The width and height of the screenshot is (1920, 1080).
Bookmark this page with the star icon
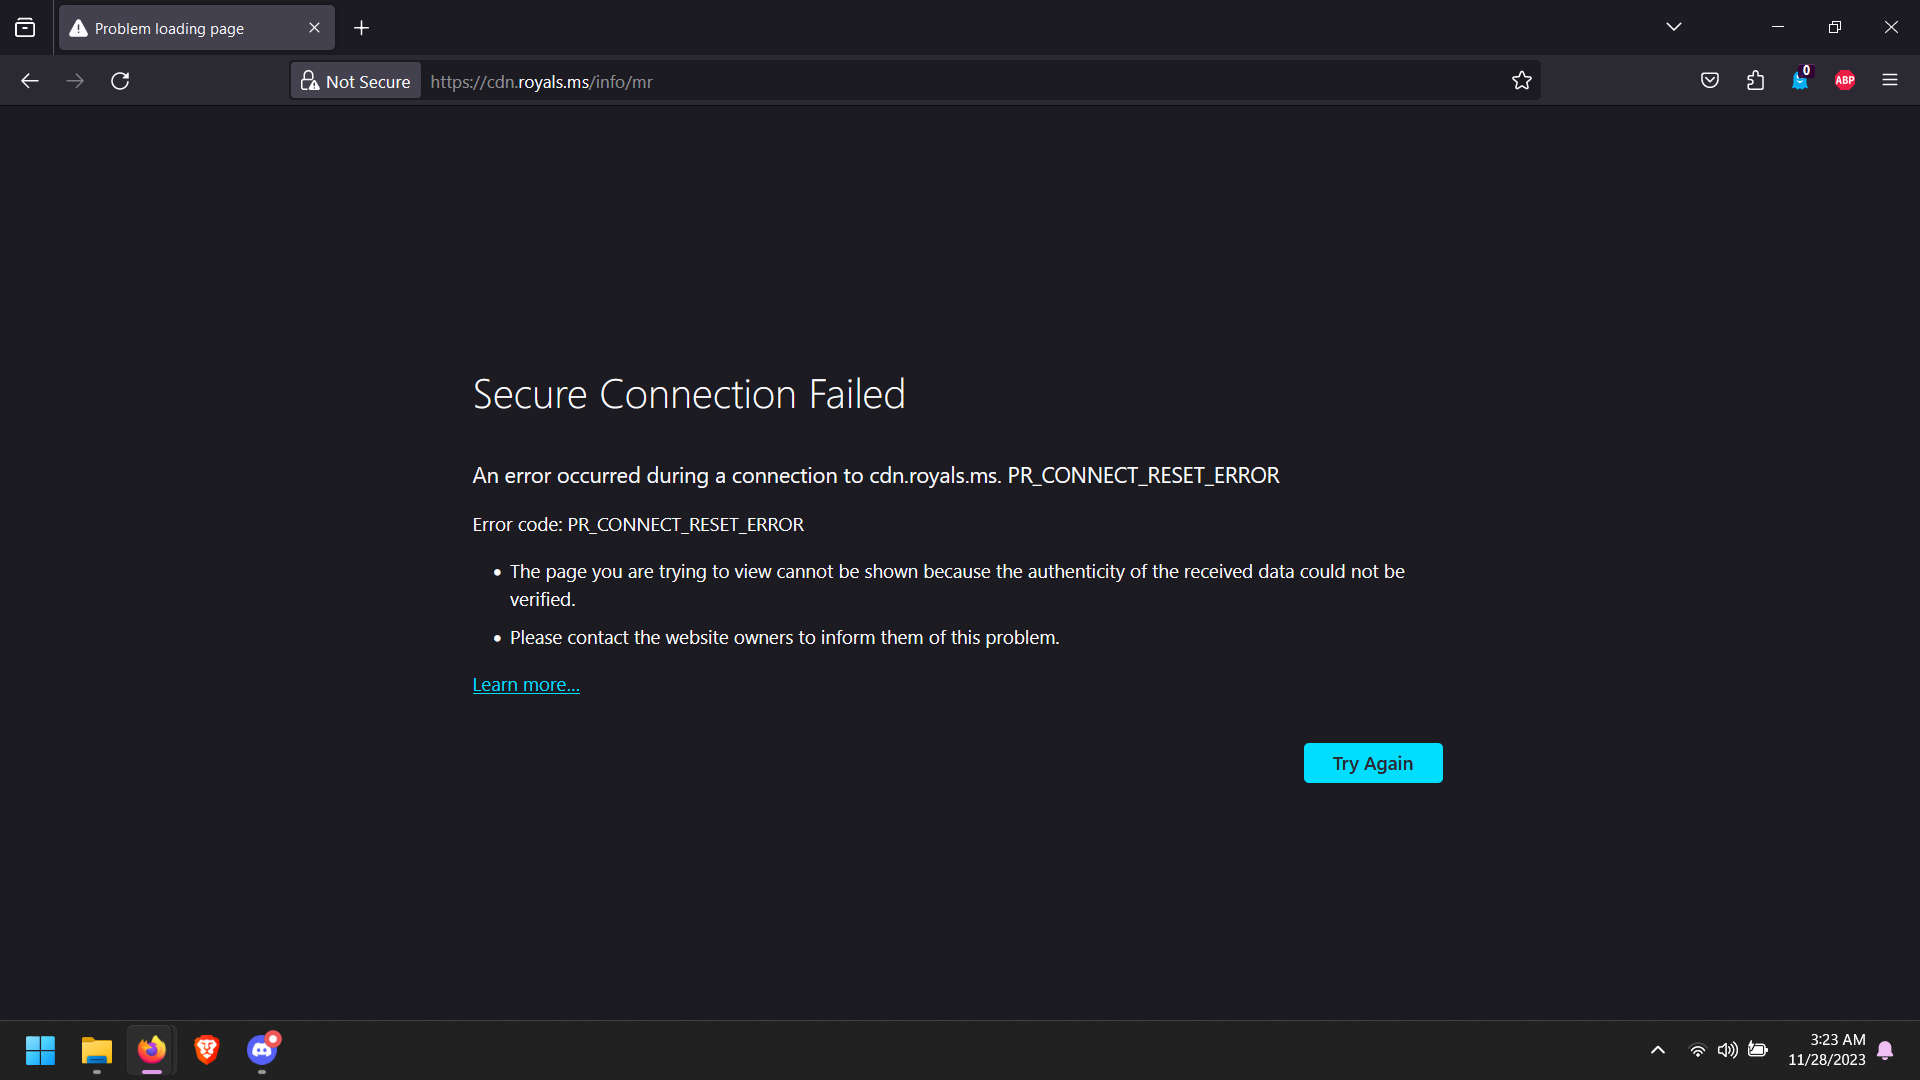coord(1522,81)
